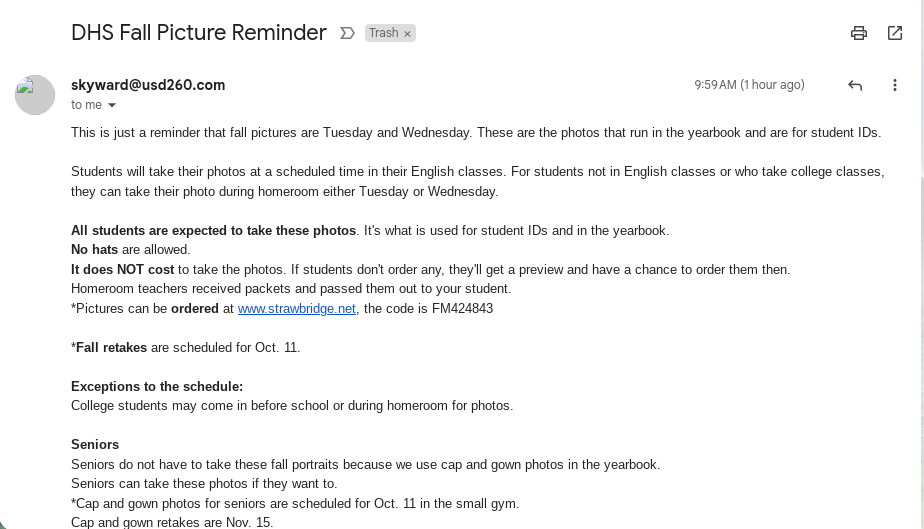Click the bold 'No hats' text
Viewport: 924px width, 529px height.
click(x=94, y=250)
